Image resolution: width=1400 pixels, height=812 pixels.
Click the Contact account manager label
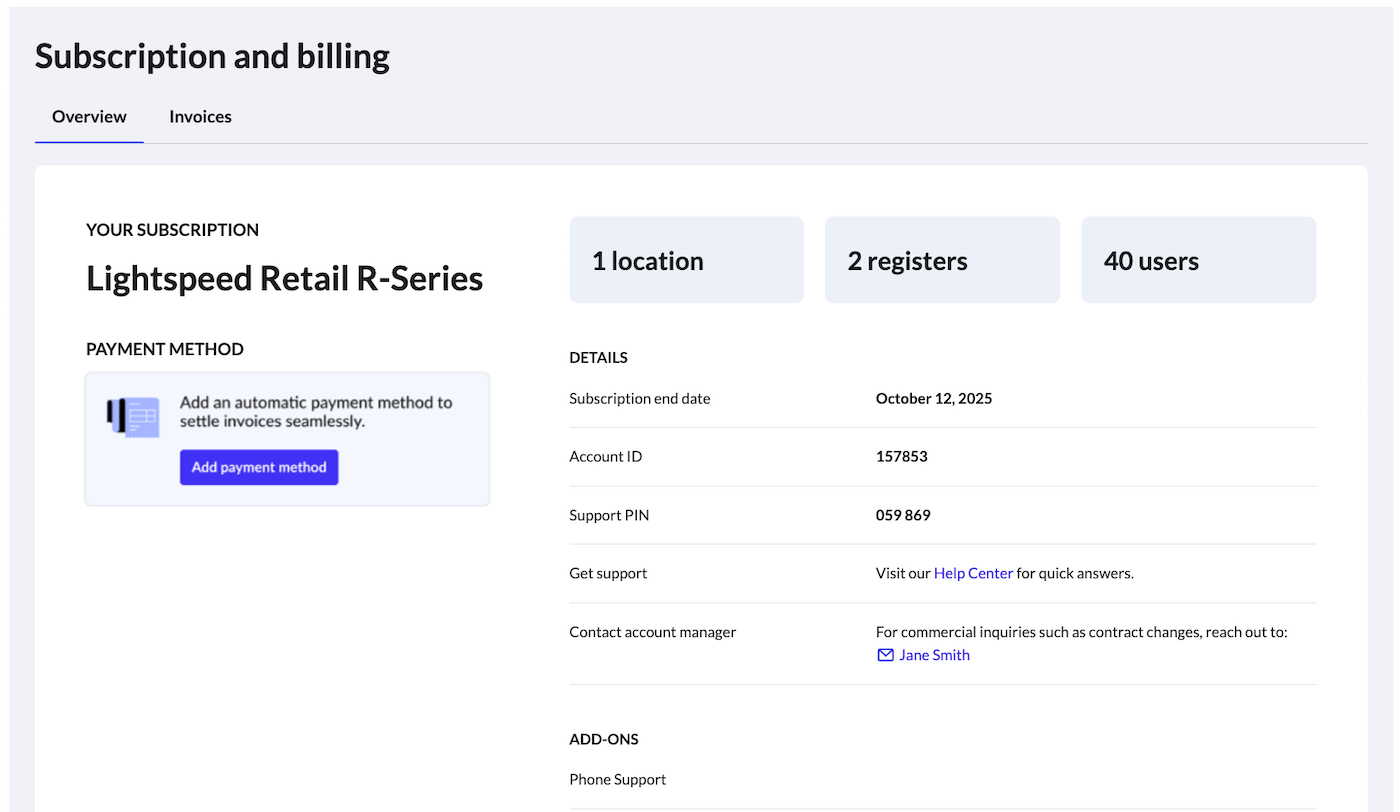(x=652, y=631)
